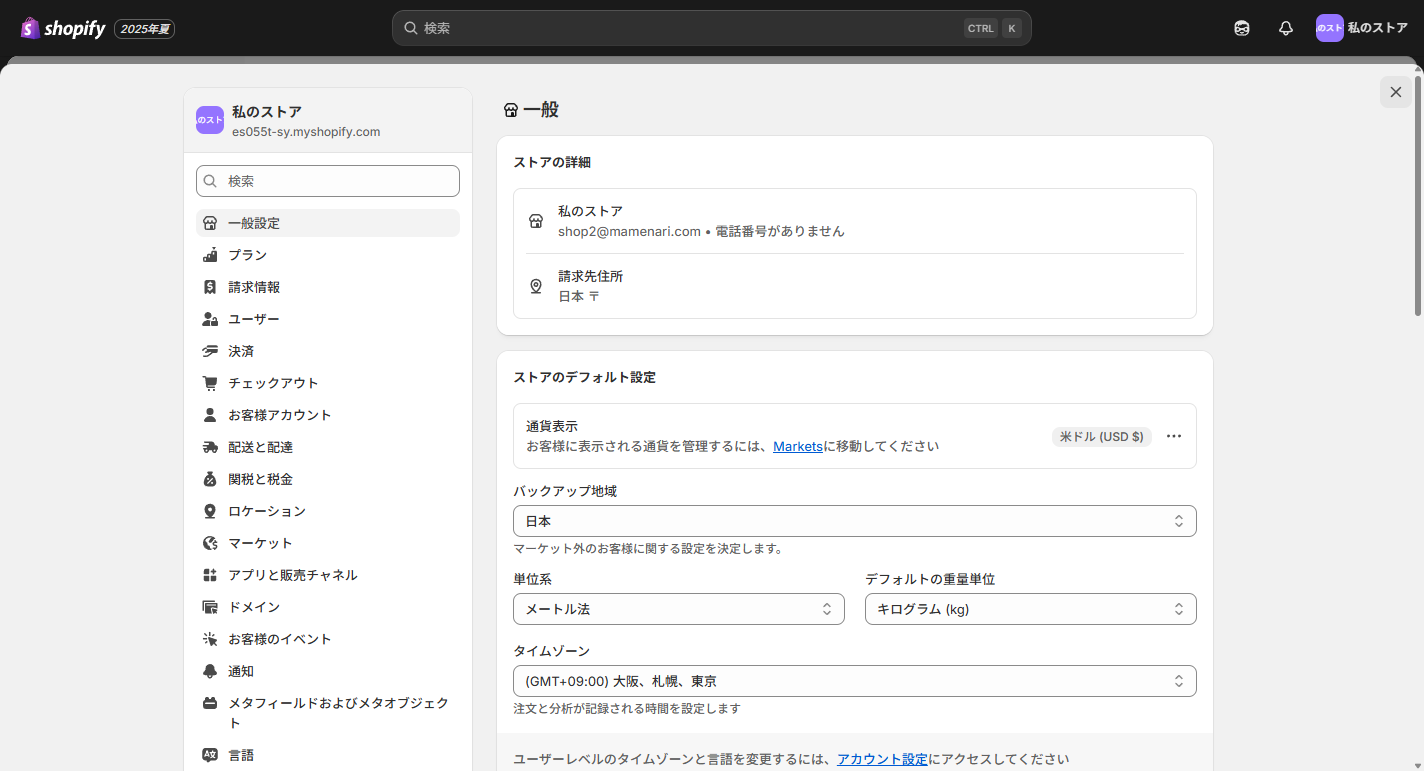
Task: Open the アカウント設定 link
Action: pyautogui.click(x=882, y=759)
